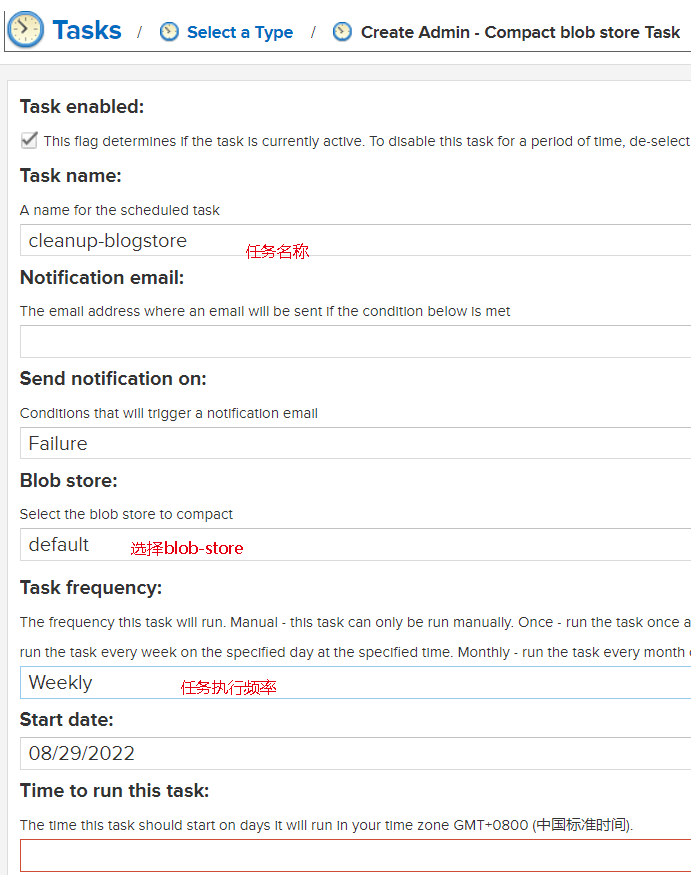Click Create Admin - Compact blob store Task title
The image size is (691, 875).
[x=520, y=32]
